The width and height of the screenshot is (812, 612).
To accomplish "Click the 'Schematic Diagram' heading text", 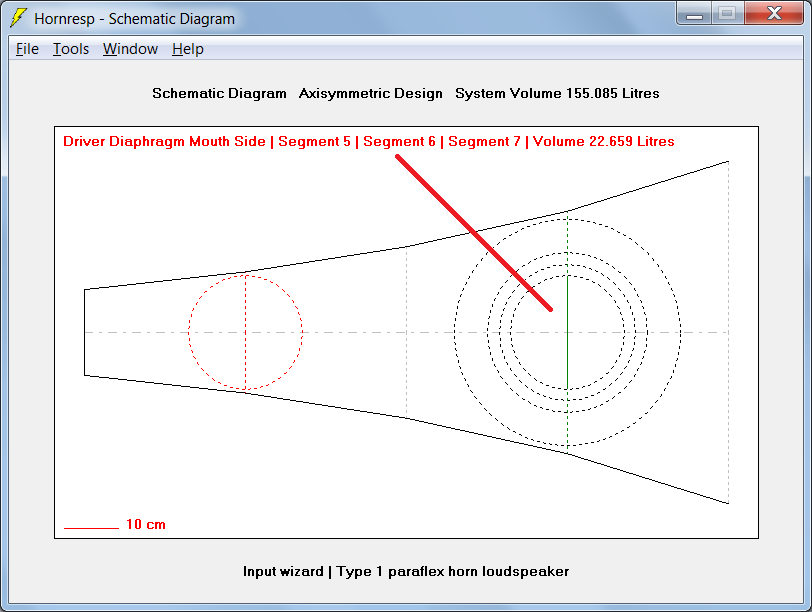I will (219, 93).
